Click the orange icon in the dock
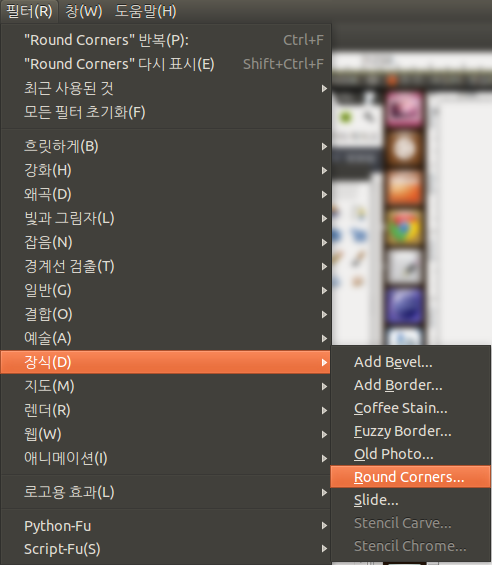This screenshot has height=565, width=492. coord(404,188)
